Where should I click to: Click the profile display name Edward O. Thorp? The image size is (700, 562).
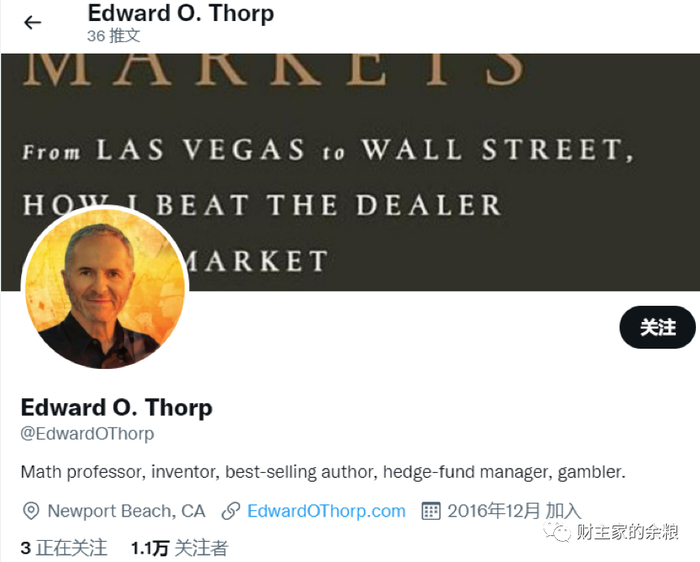[x=117, y=408]
